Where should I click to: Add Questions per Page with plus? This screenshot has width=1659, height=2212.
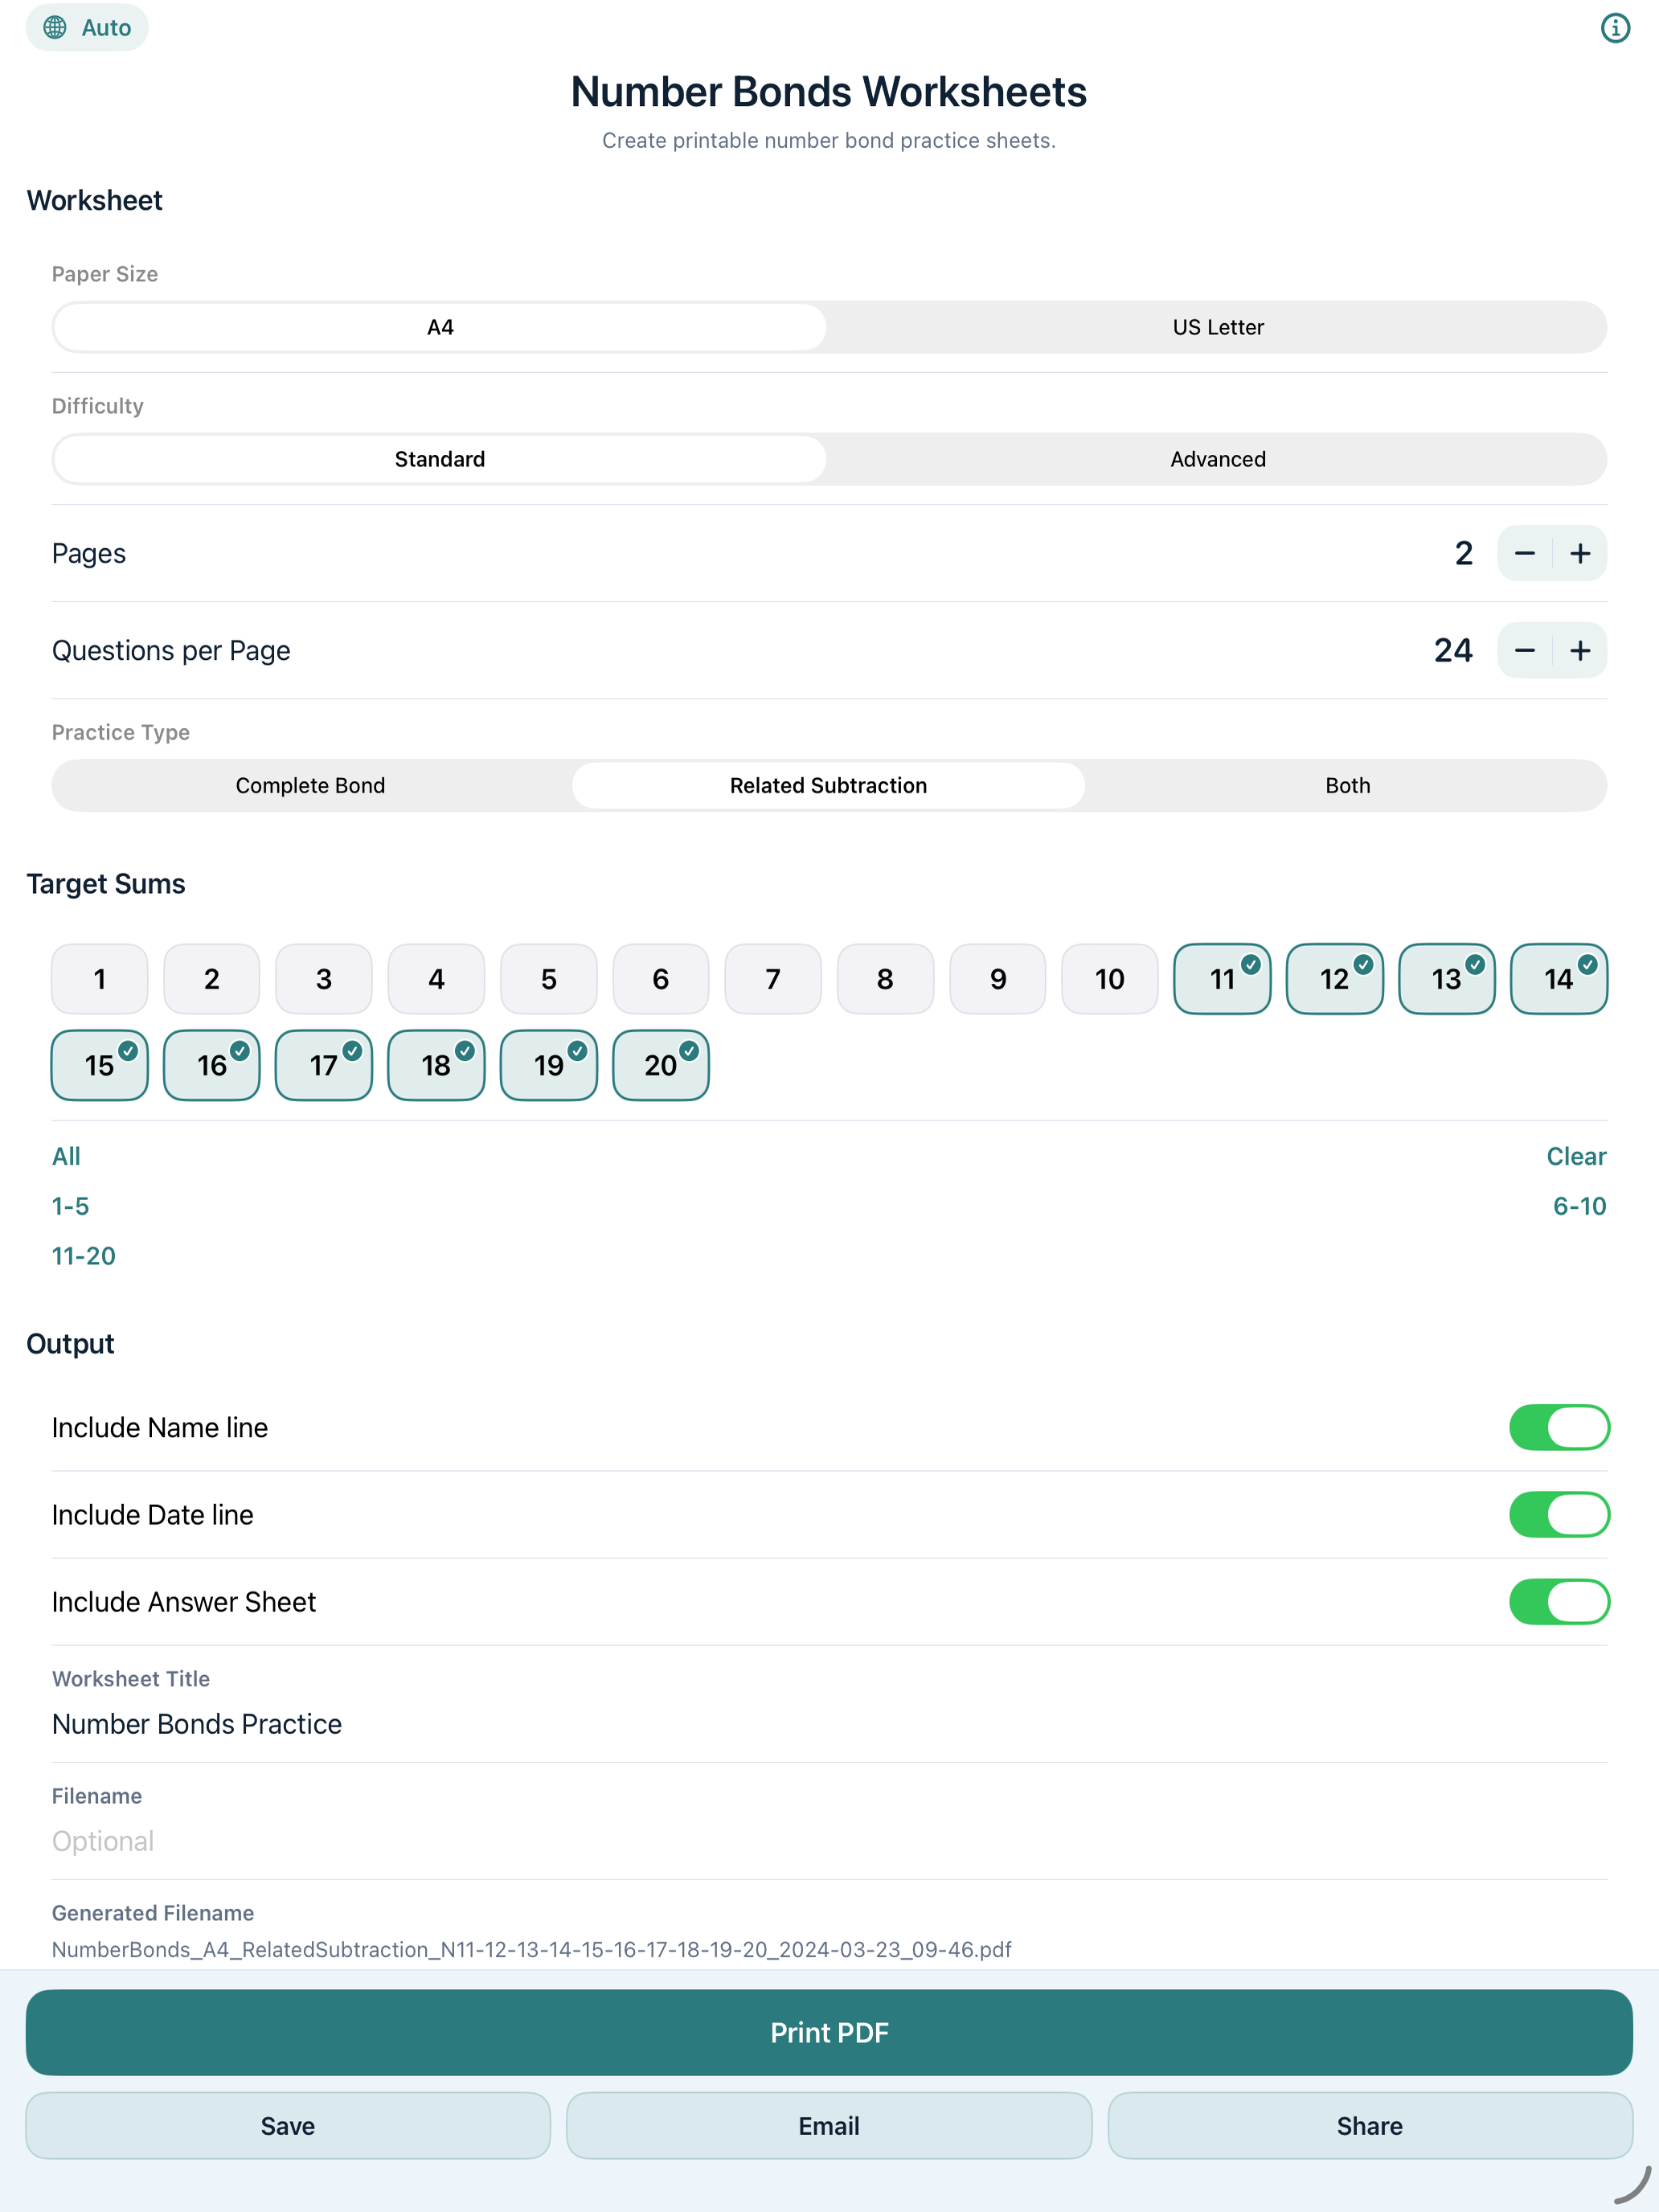1580,650
